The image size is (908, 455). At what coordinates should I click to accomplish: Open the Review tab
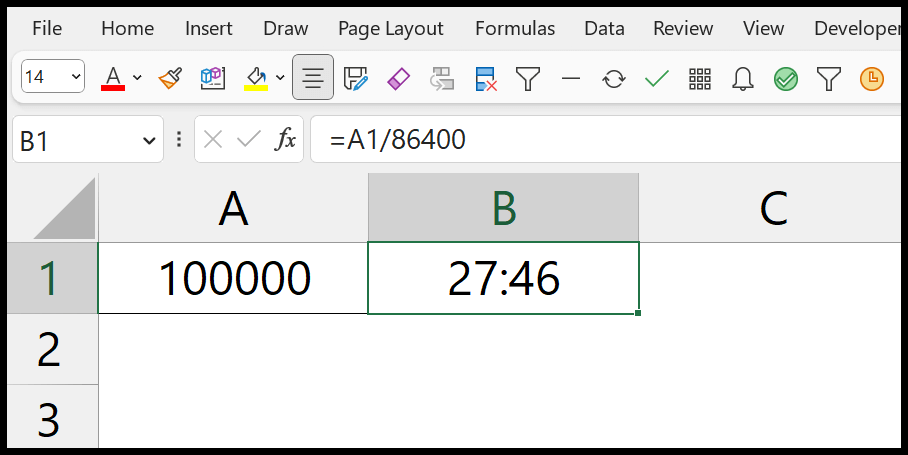(683, 28)
